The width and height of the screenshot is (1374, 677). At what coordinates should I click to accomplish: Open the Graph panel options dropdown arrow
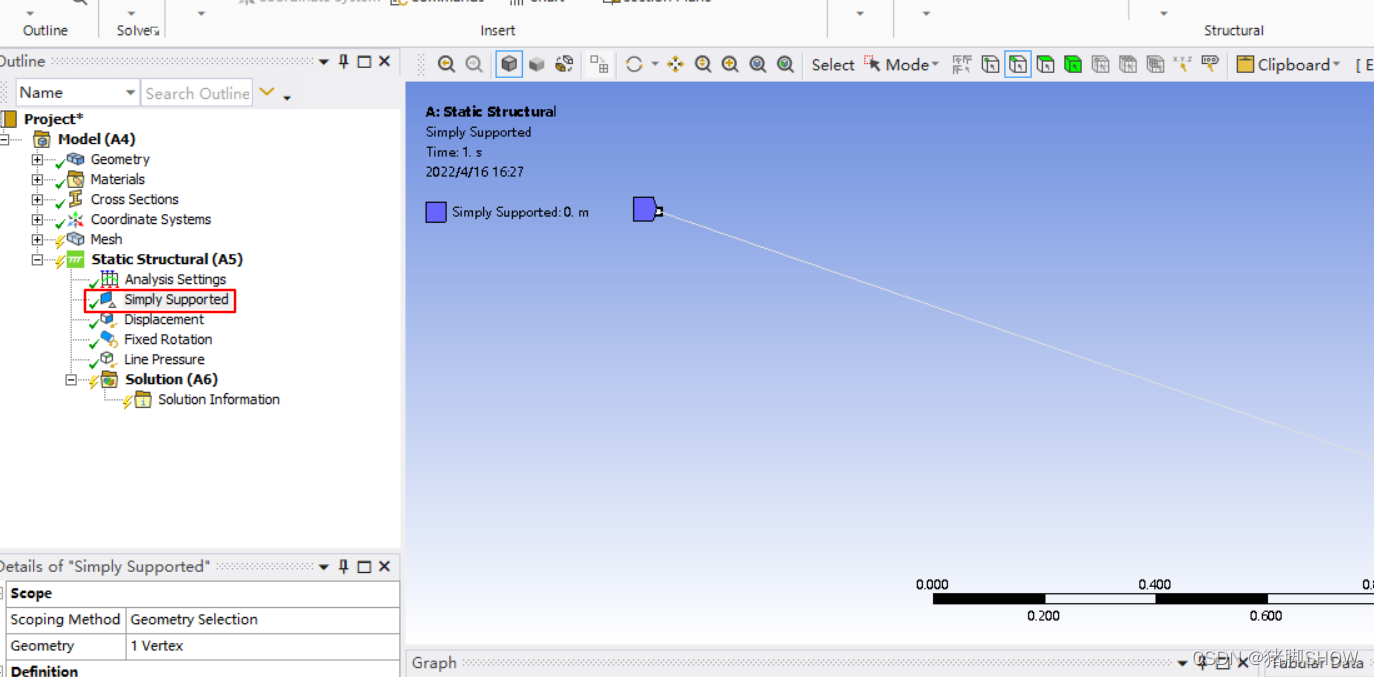coord(1183,663)
